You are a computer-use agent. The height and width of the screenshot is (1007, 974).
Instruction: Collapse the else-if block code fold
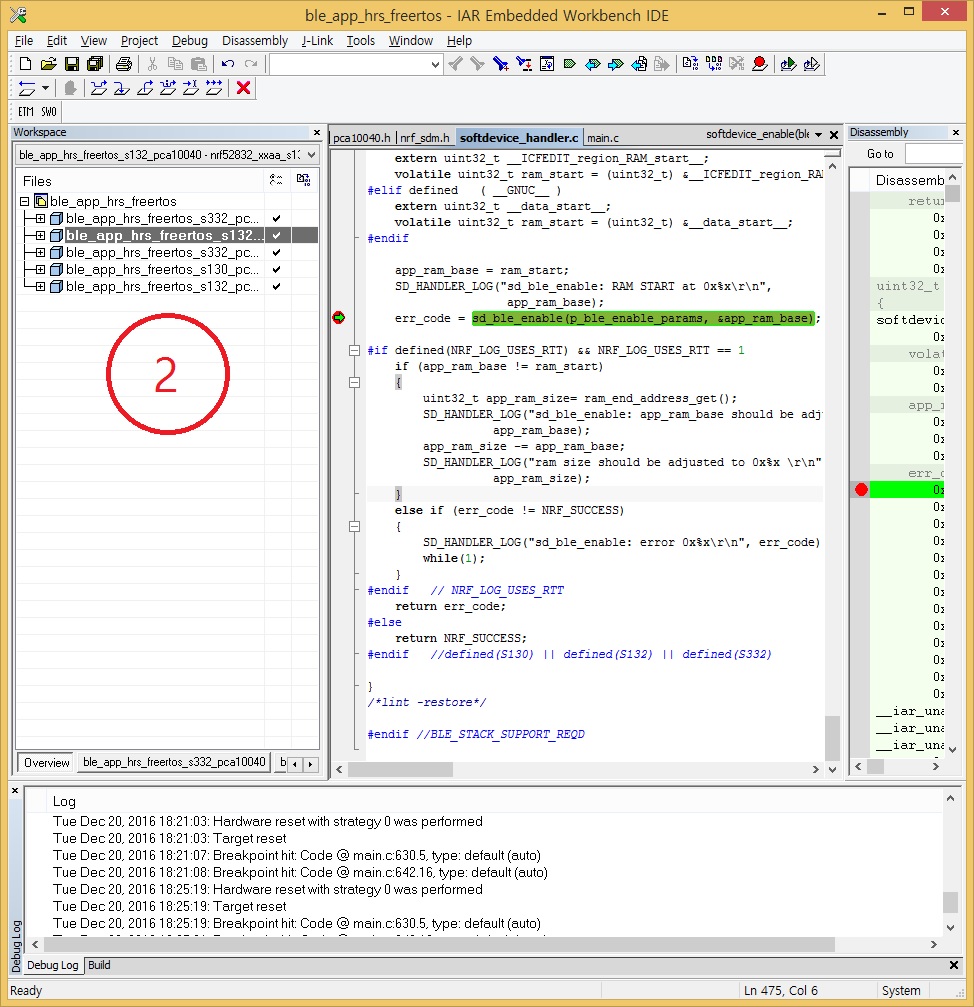[354, 527]
